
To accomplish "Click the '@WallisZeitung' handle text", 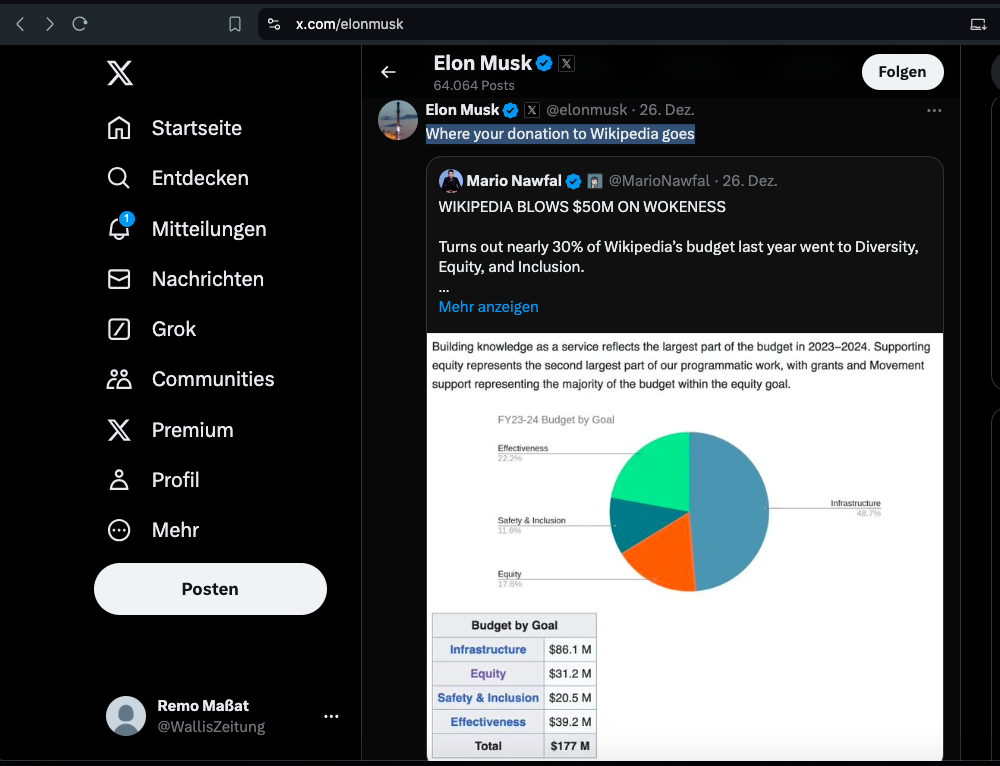I will [x=211, y=726].
